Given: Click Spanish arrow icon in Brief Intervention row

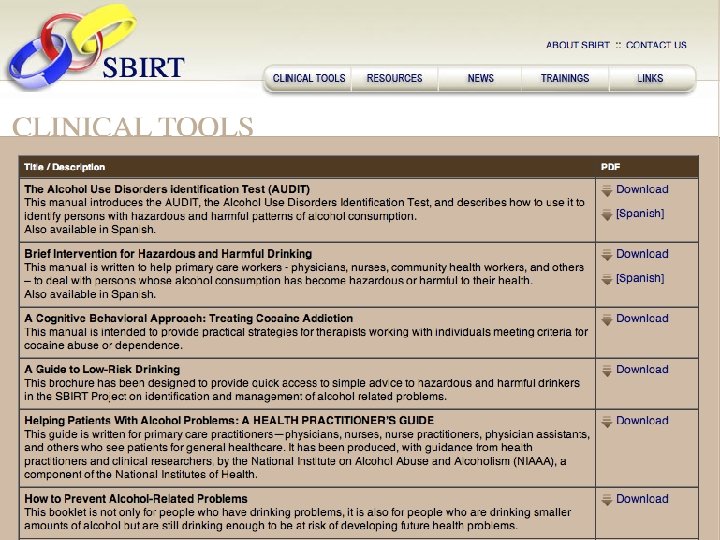Looking at the screenshot, I should (x=607, y=279).
